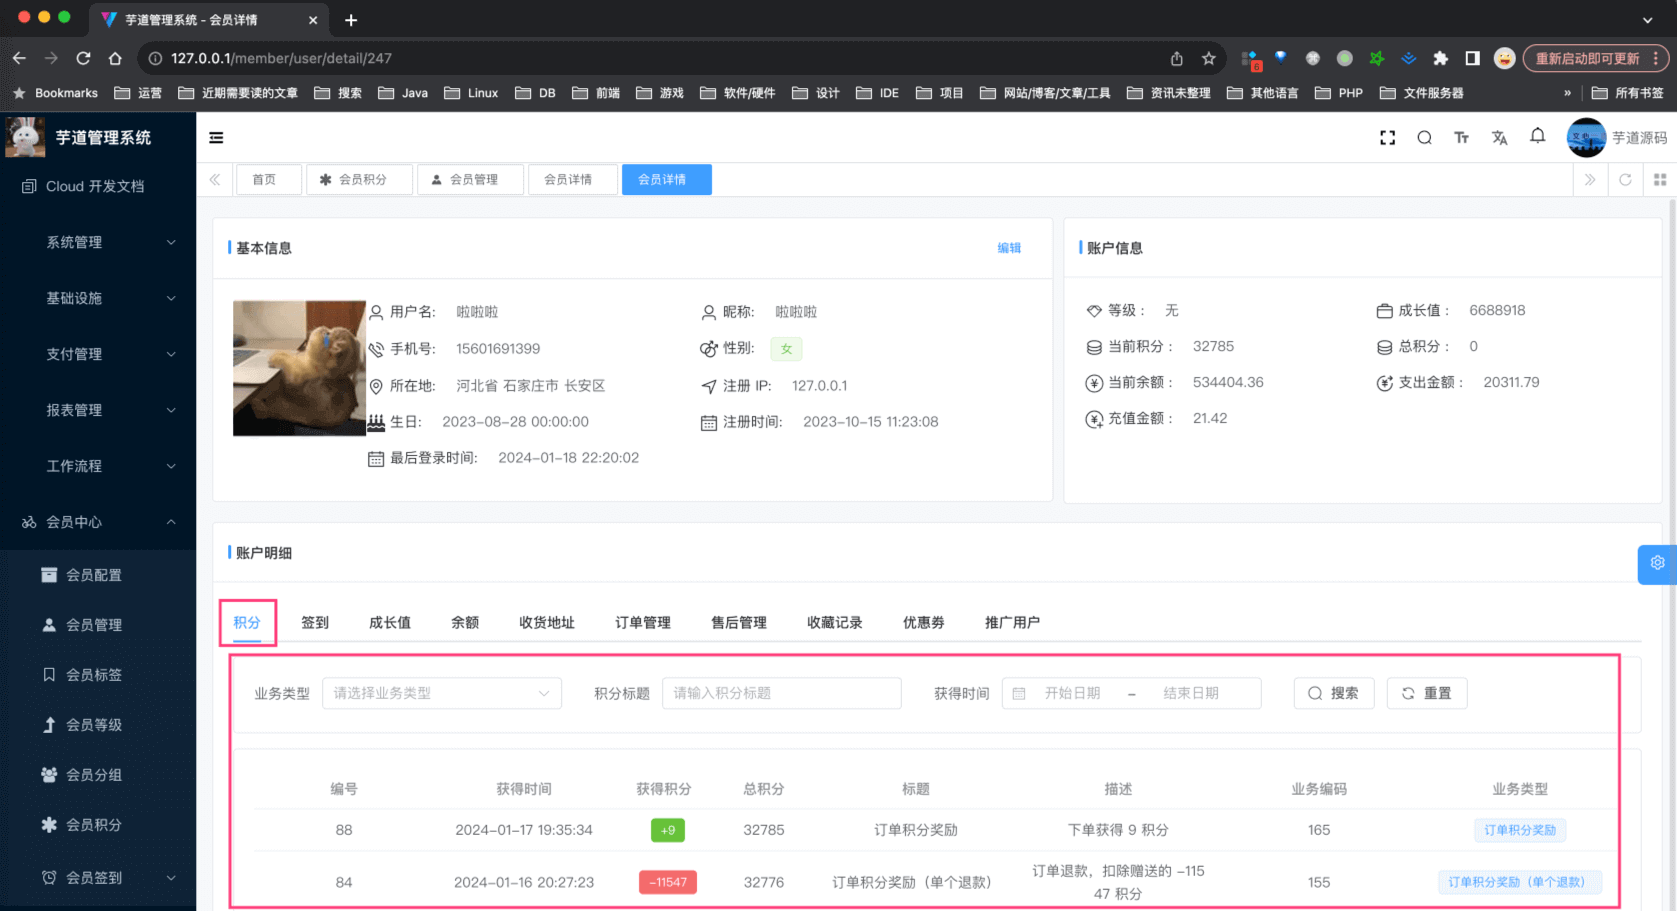Switch to the 订单管理 tab

(x=642, y=622)
